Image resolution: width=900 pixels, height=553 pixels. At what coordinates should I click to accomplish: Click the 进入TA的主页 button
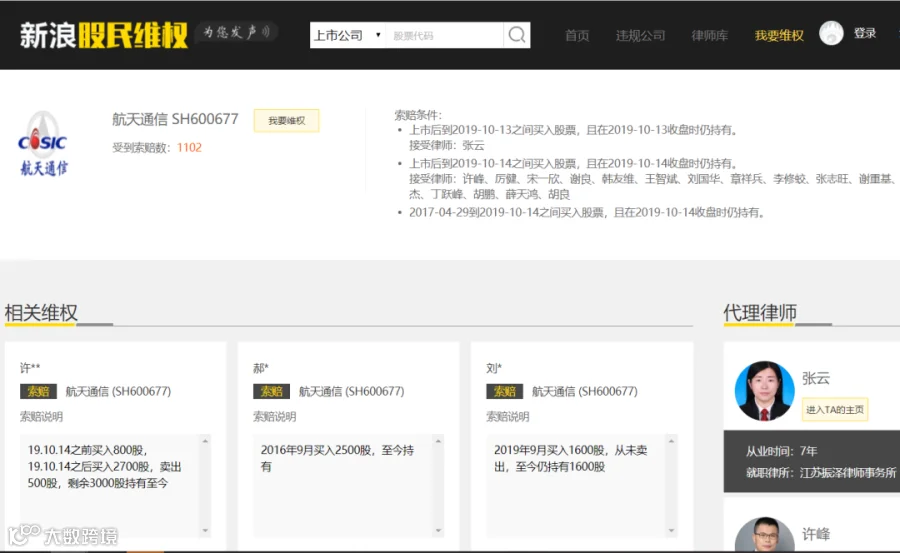click(835, 409)
